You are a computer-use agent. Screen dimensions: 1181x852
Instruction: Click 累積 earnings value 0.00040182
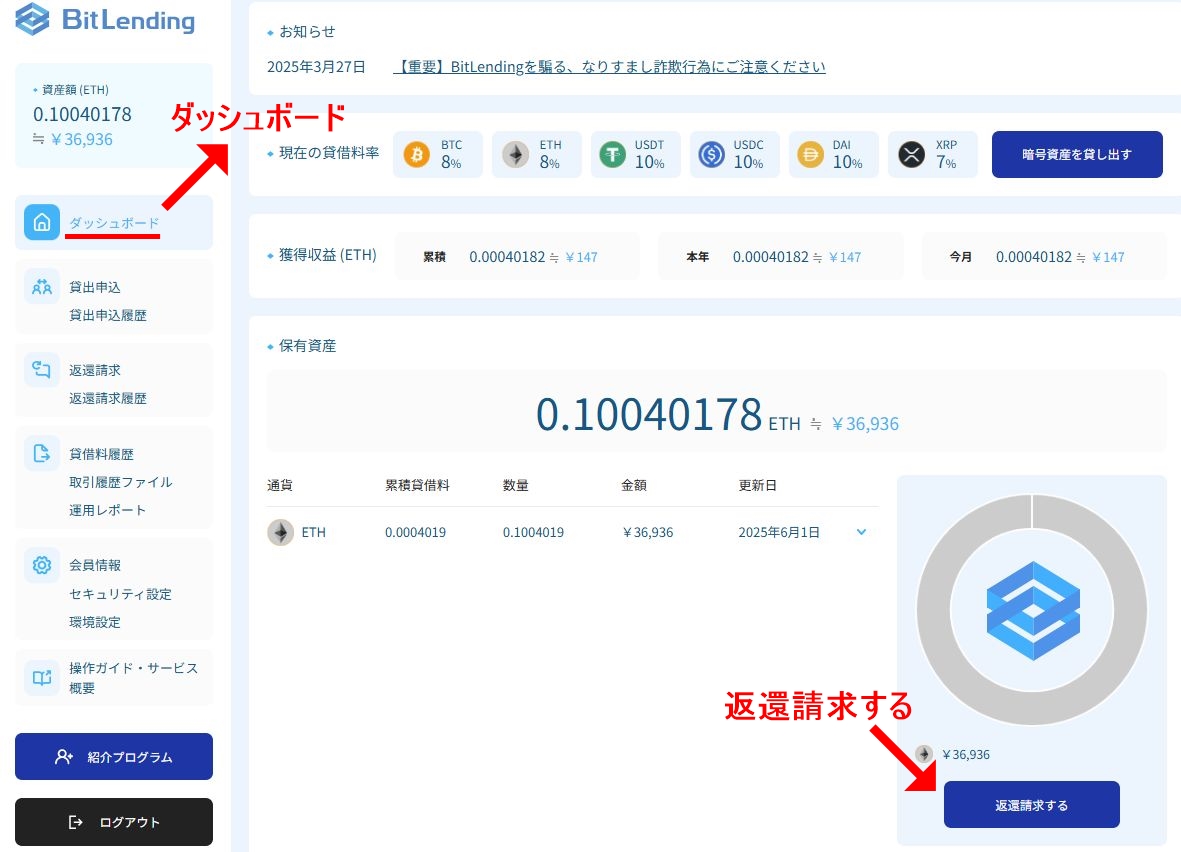click(507, 257)
